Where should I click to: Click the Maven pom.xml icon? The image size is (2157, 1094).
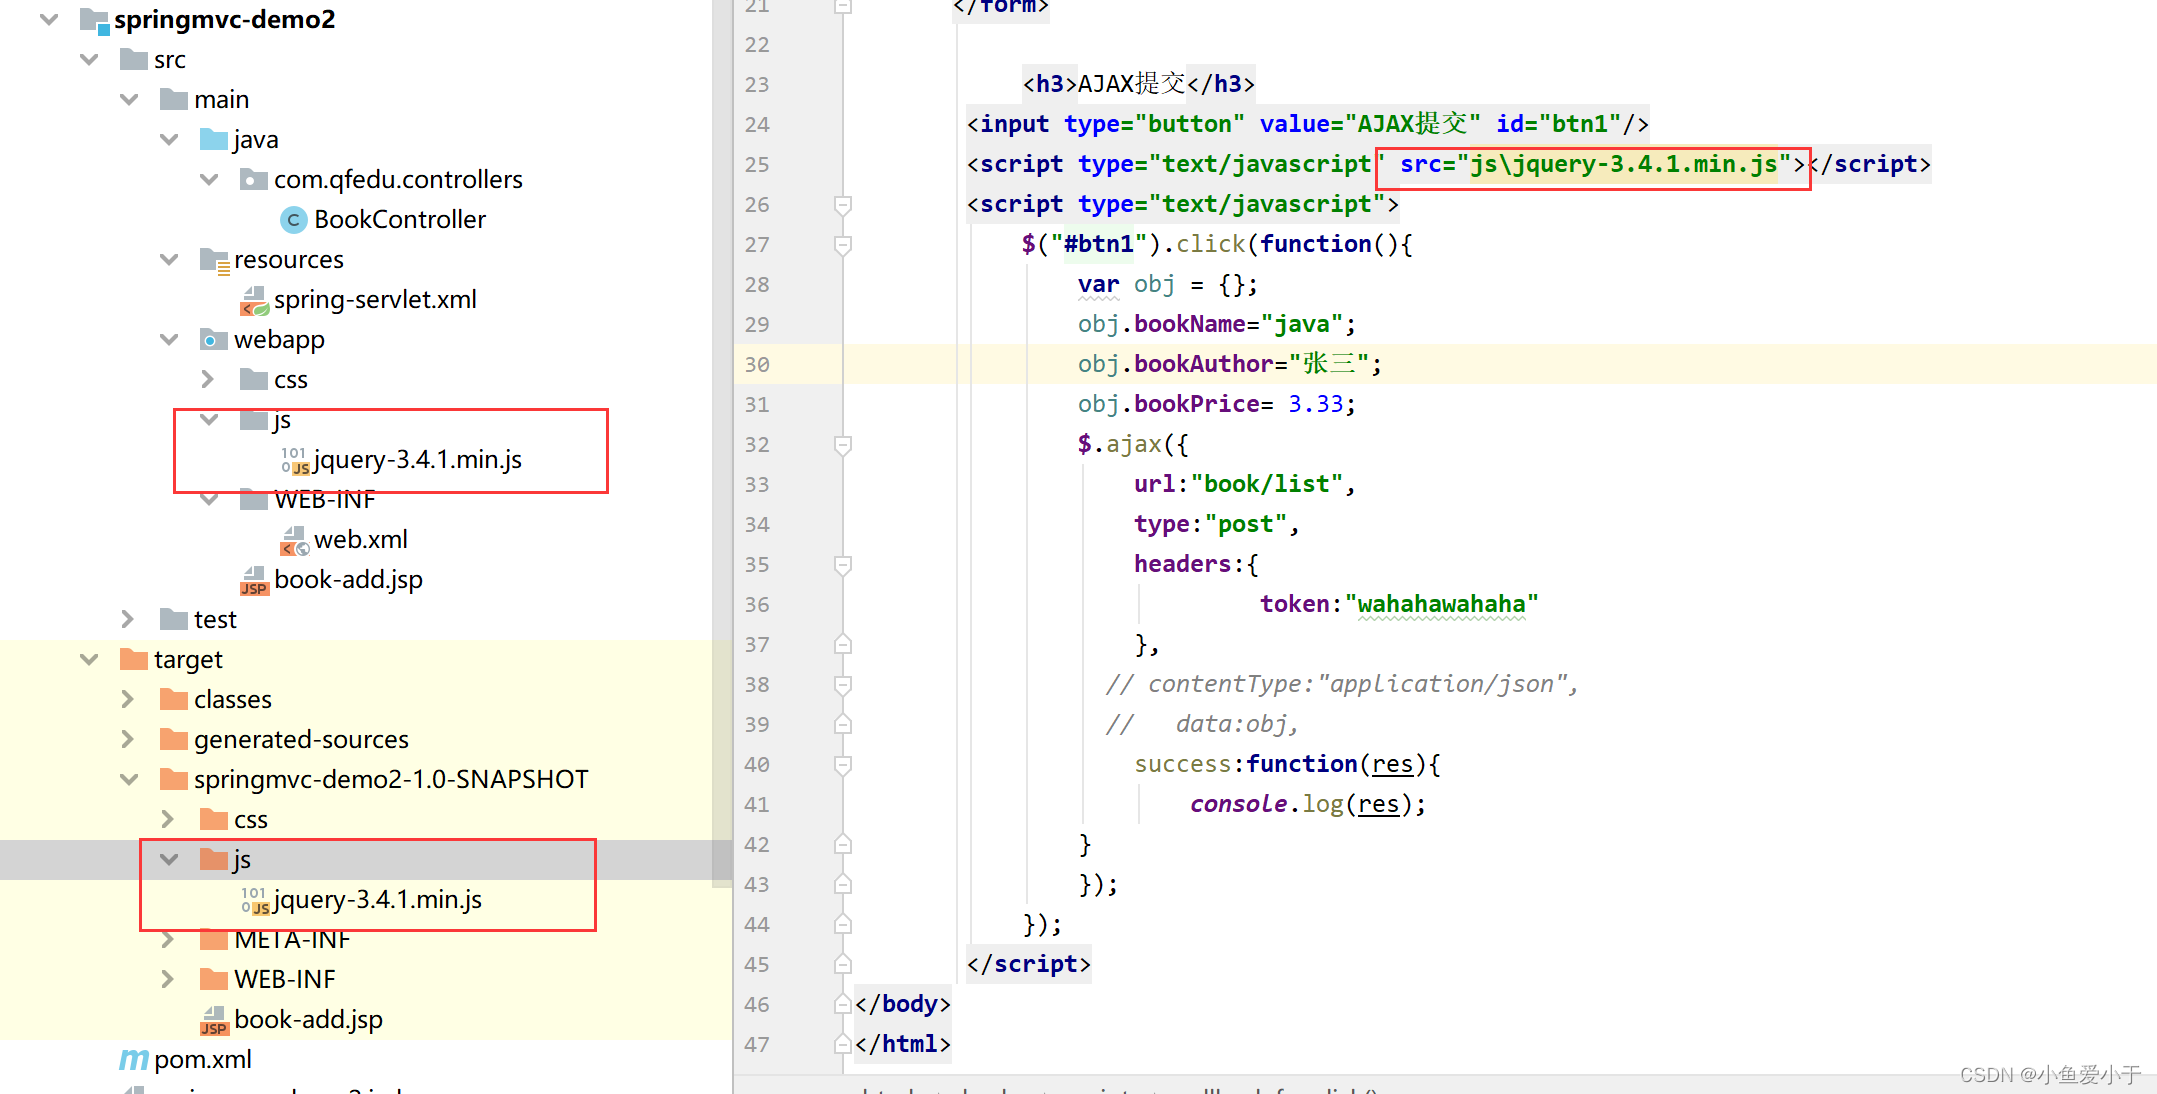(133, 1060)
